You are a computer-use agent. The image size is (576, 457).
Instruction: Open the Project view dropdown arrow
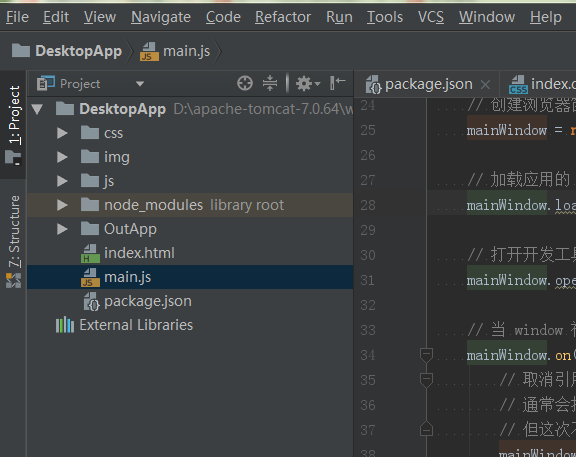click(x=140, y=84)
